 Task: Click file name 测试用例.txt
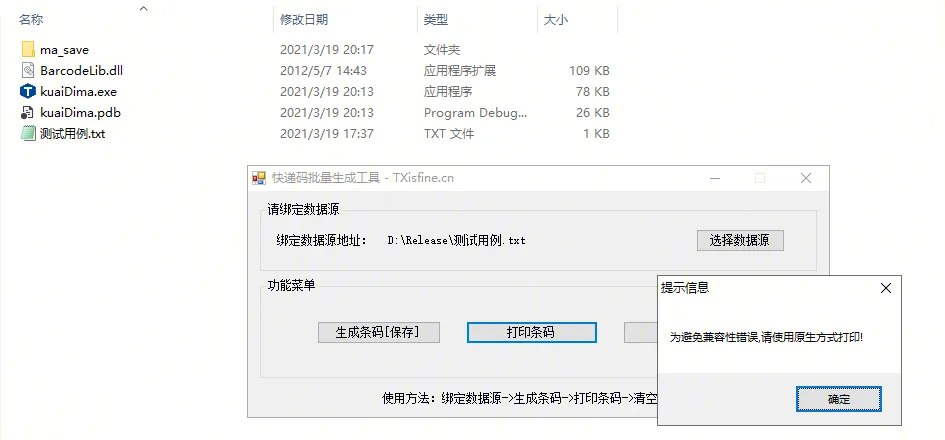click(72, 134)
